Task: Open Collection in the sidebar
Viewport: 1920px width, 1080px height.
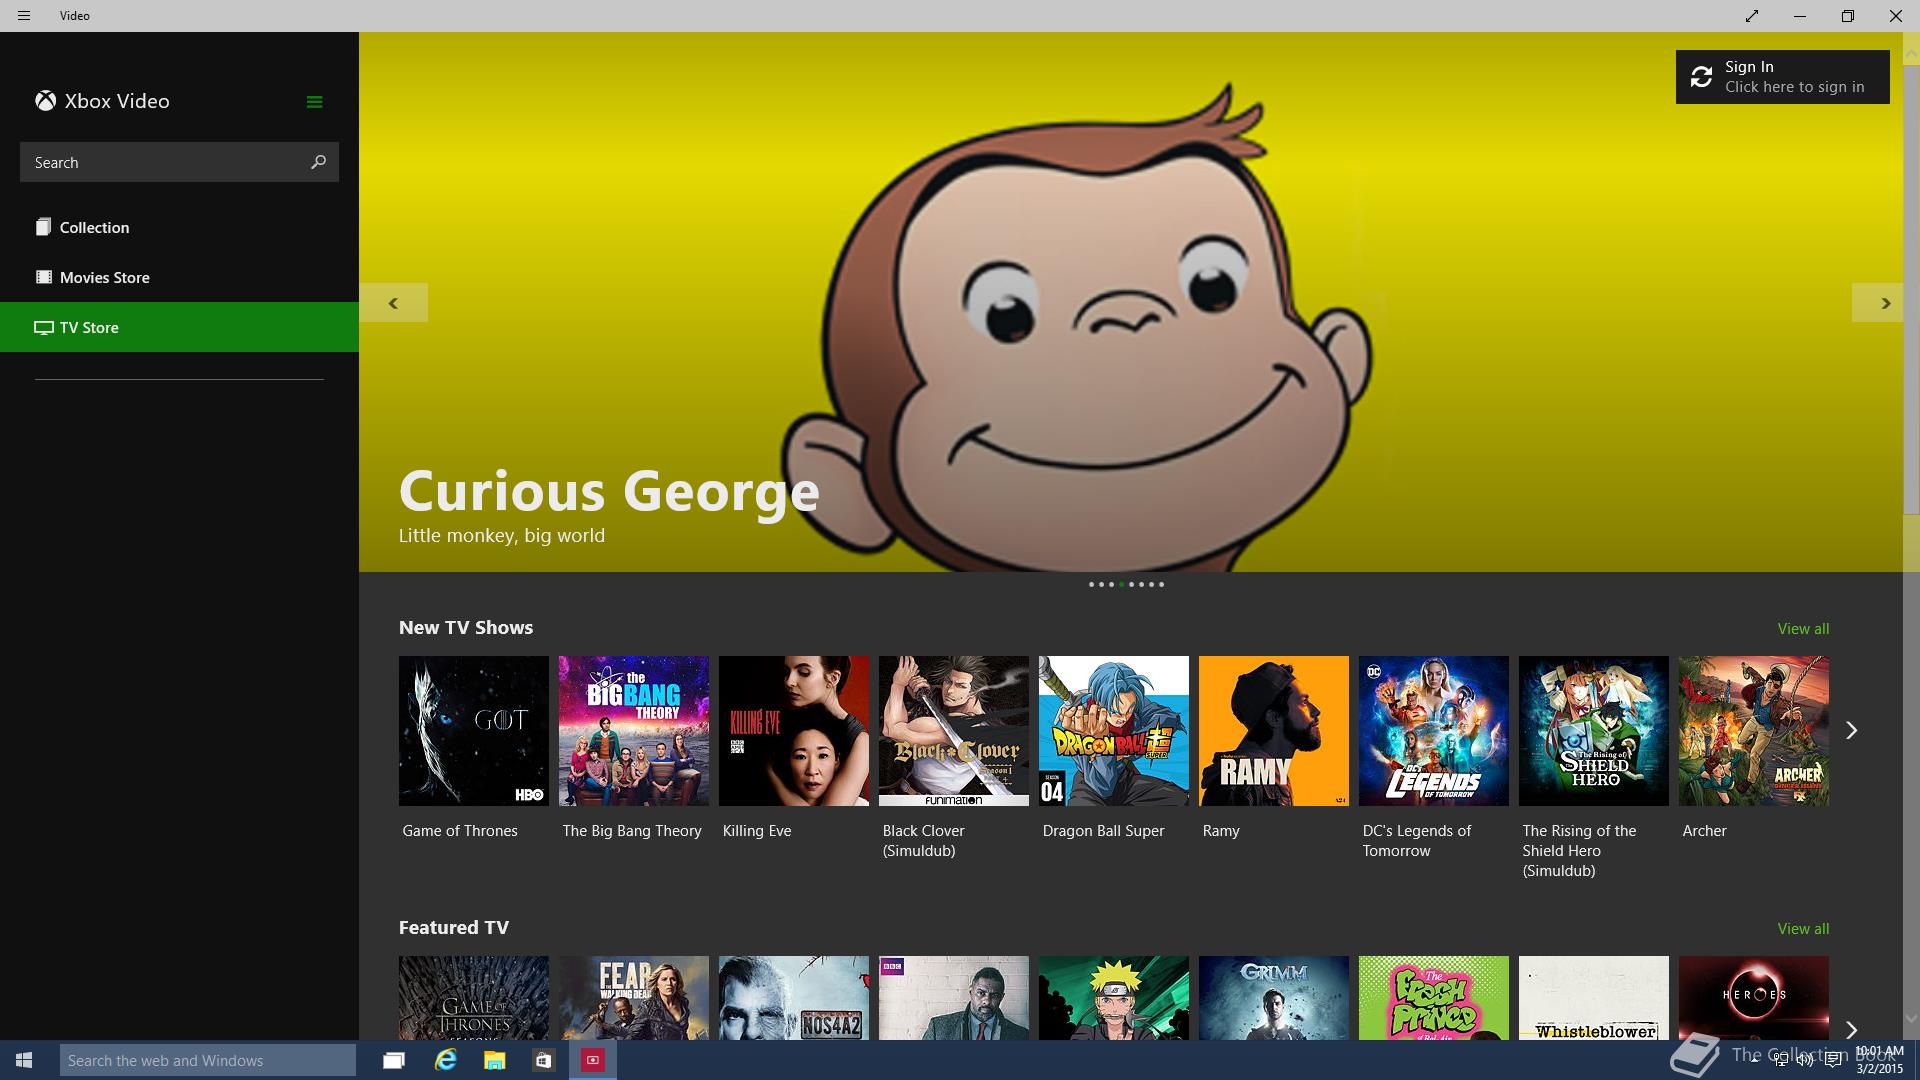Action: [179, 227]
